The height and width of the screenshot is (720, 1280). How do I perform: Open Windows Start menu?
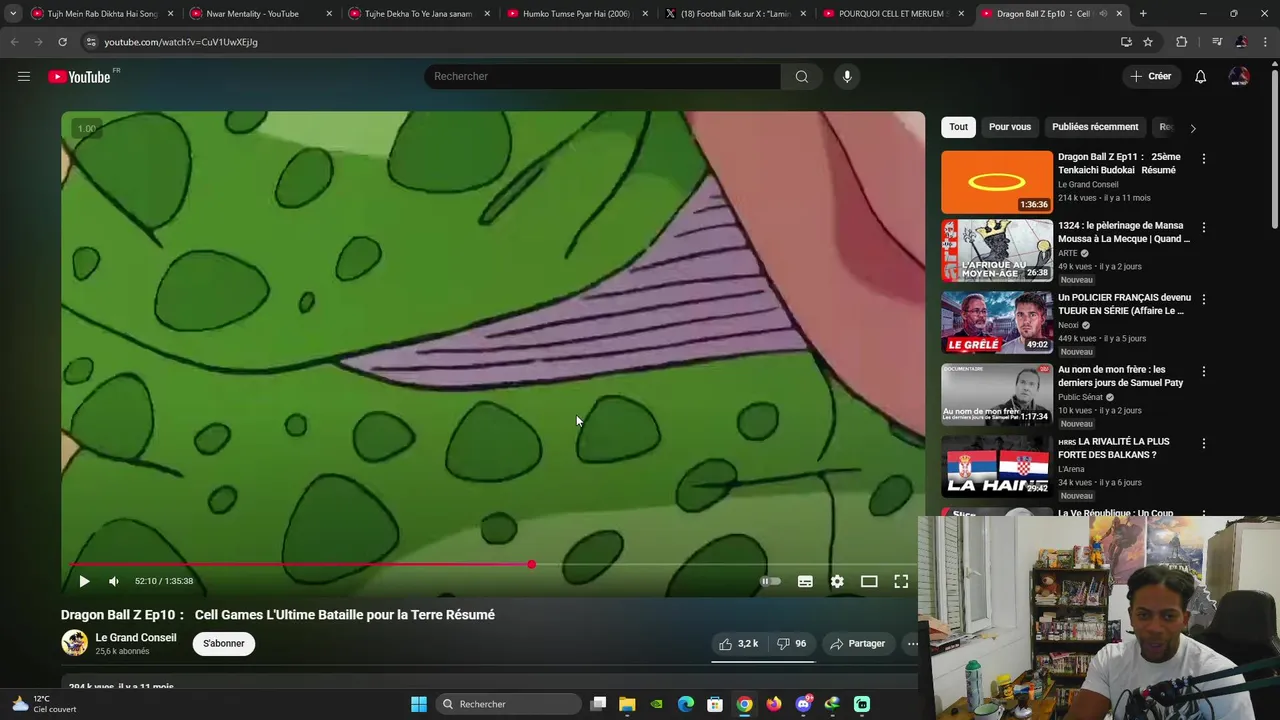pos(419,704)
